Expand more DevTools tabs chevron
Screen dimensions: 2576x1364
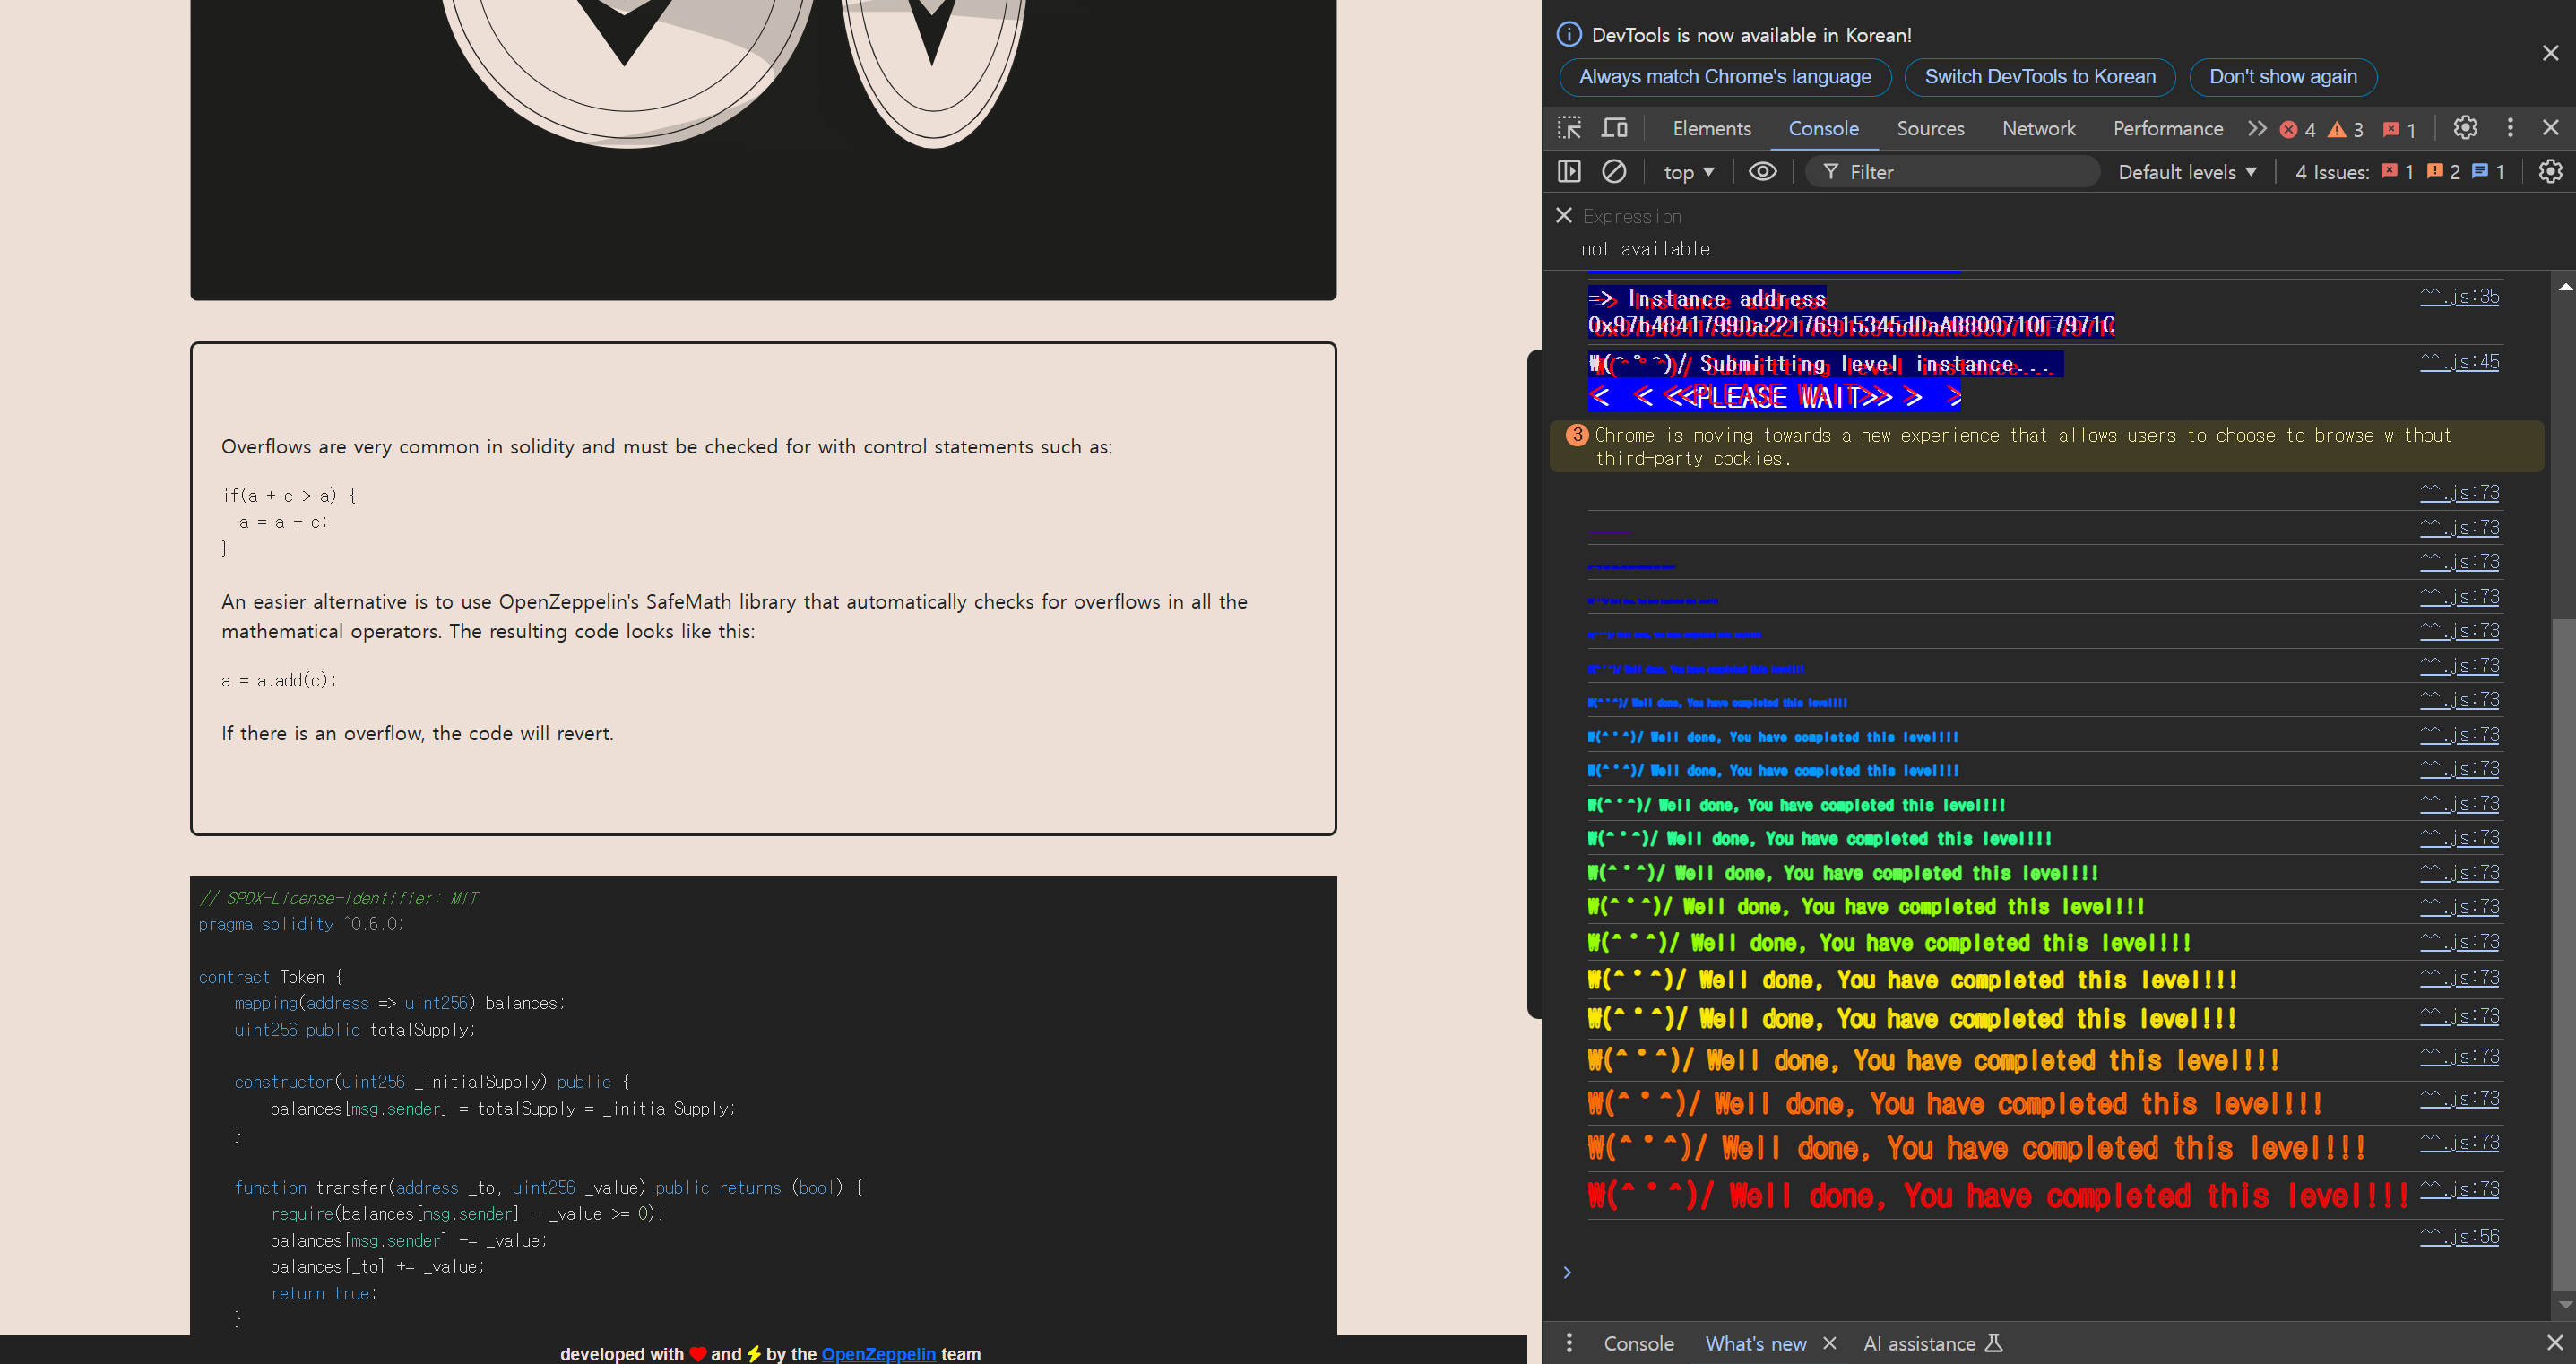coord(2257,128)
